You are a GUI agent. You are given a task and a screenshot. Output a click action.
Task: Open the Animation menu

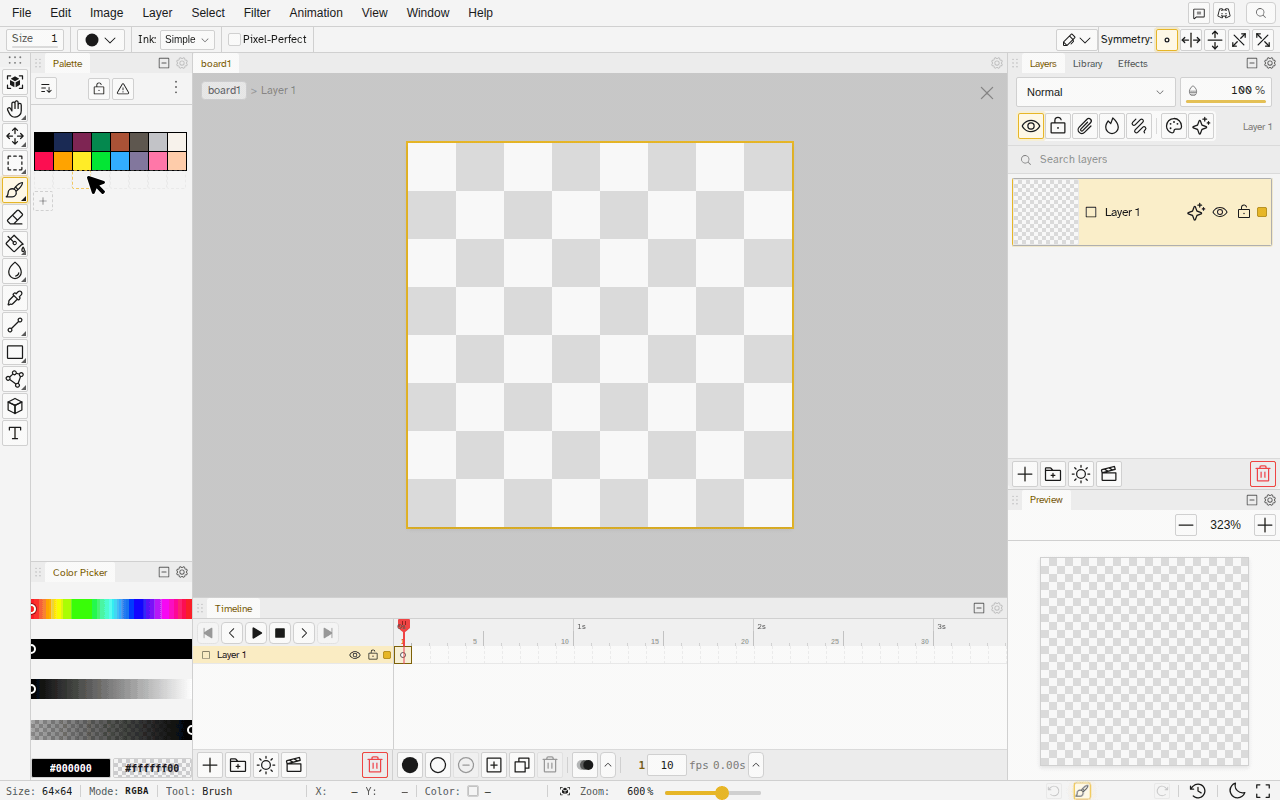[x=316, y=13]
